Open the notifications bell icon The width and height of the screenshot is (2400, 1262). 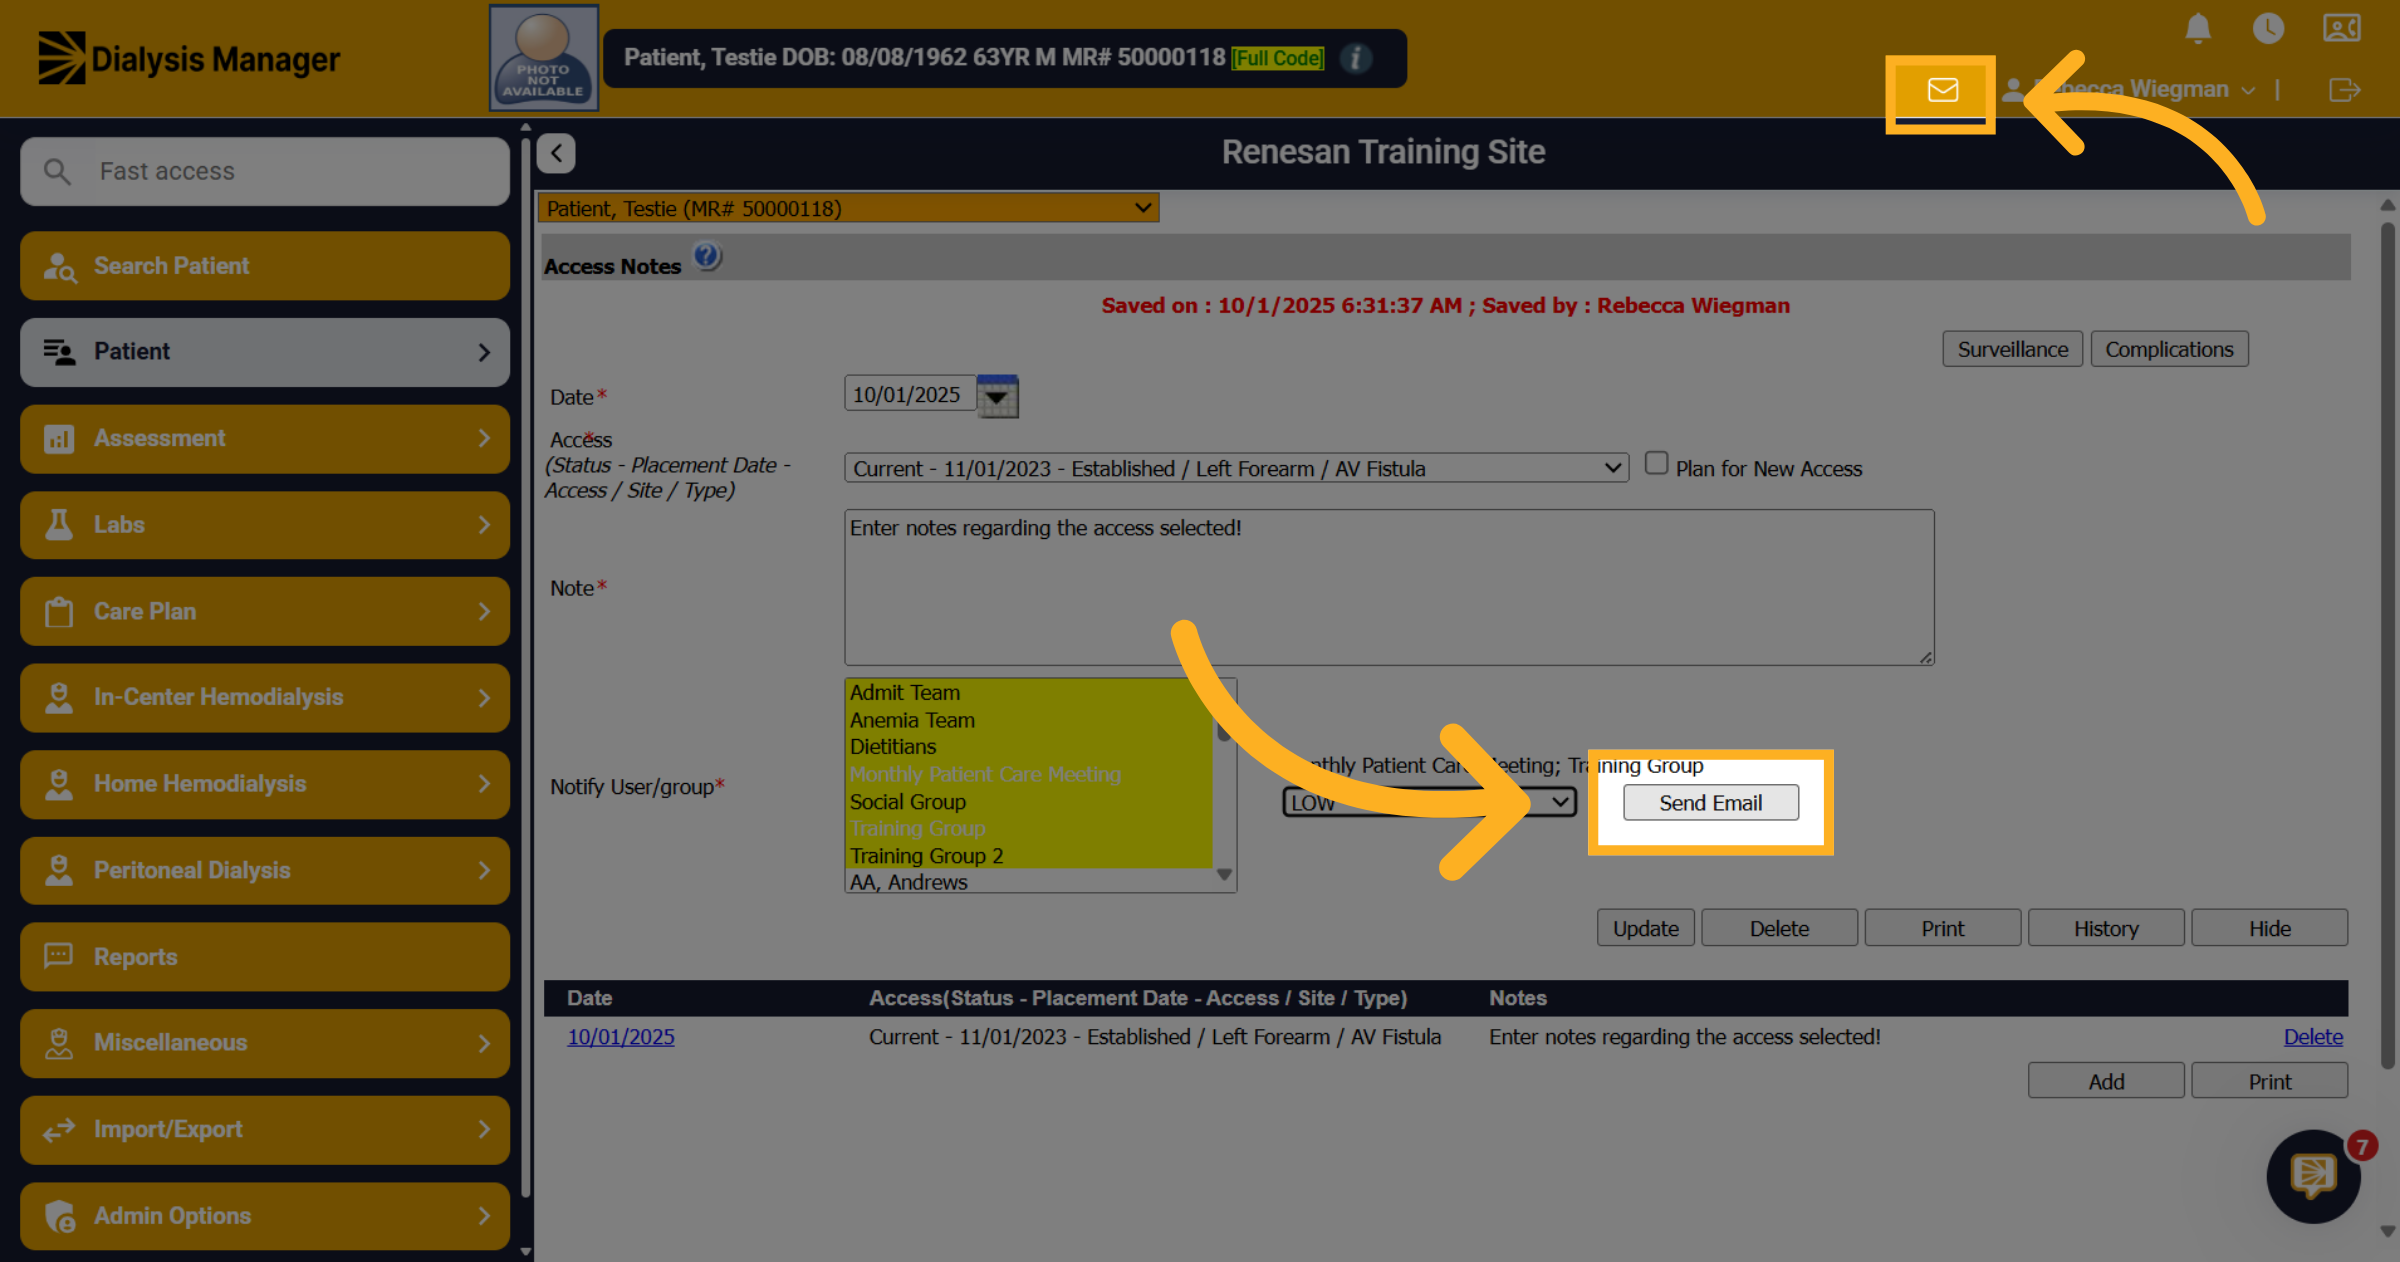(2197, 28)
